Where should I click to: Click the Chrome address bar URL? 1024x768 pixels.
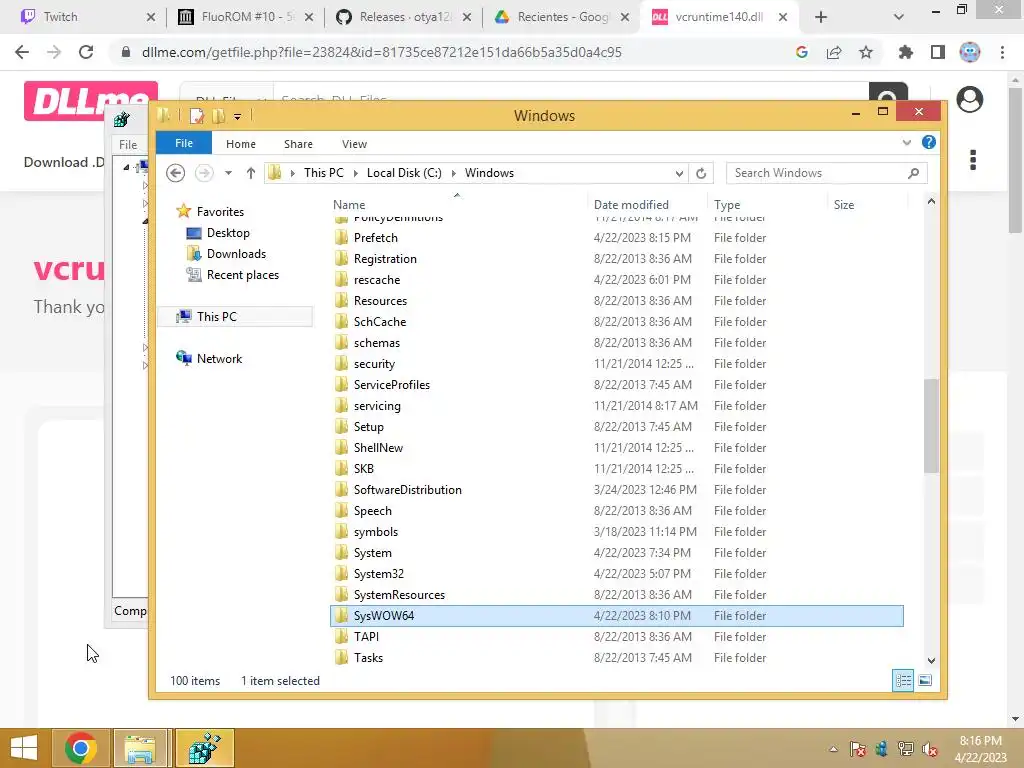click(381, 52)
